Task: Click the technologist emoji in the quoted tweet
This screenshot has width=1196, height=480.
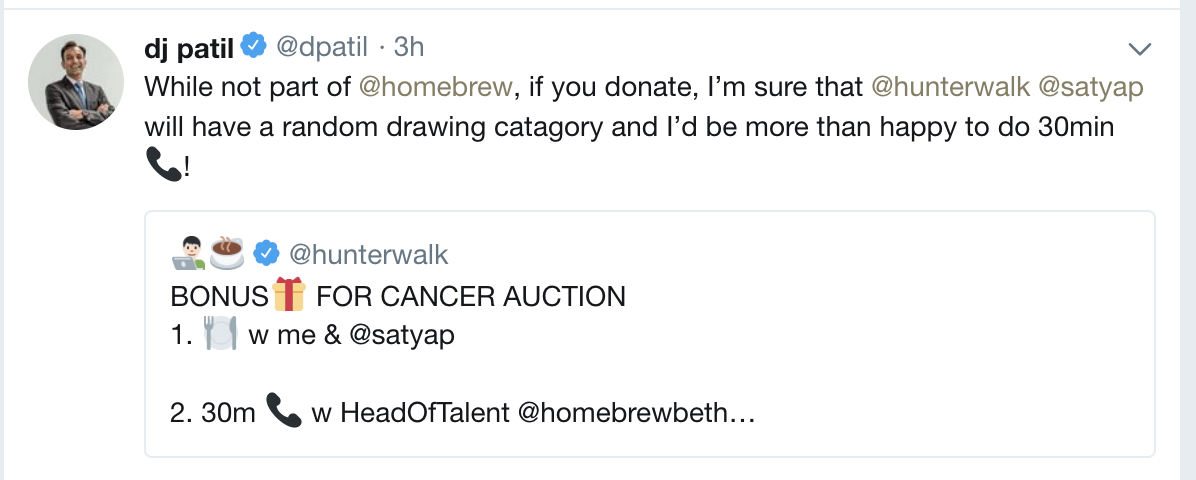Action: 189,254
